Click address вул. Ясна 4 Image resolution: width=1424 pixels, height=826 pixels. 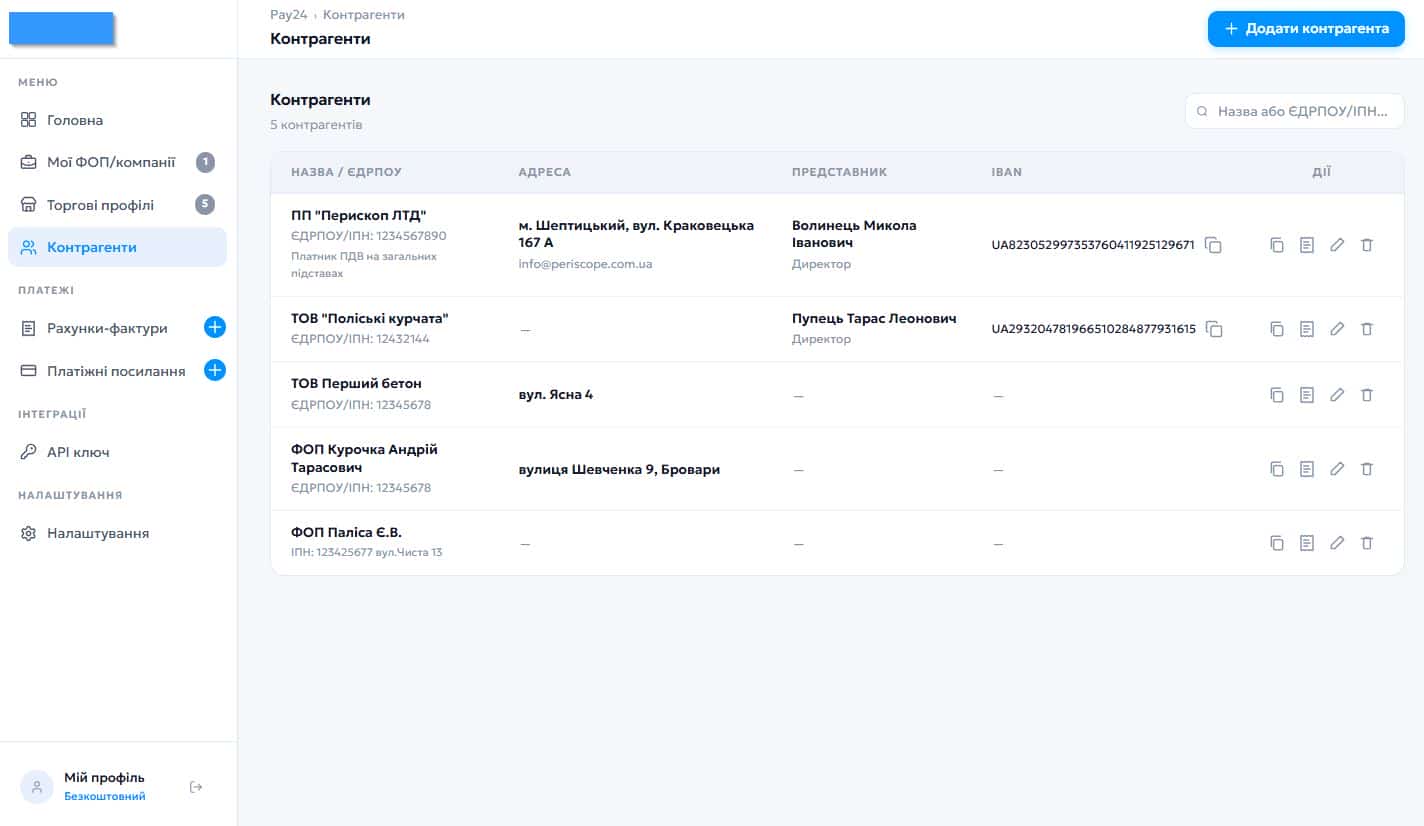click(555, 395)
